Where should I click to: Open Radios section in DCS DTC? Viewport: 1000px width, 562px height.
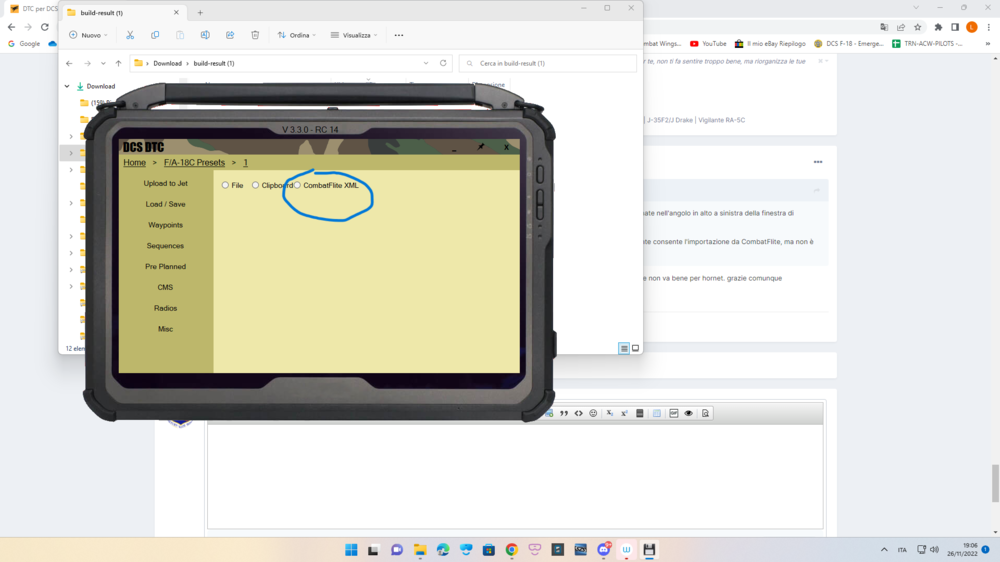click(x=165, y=308)
